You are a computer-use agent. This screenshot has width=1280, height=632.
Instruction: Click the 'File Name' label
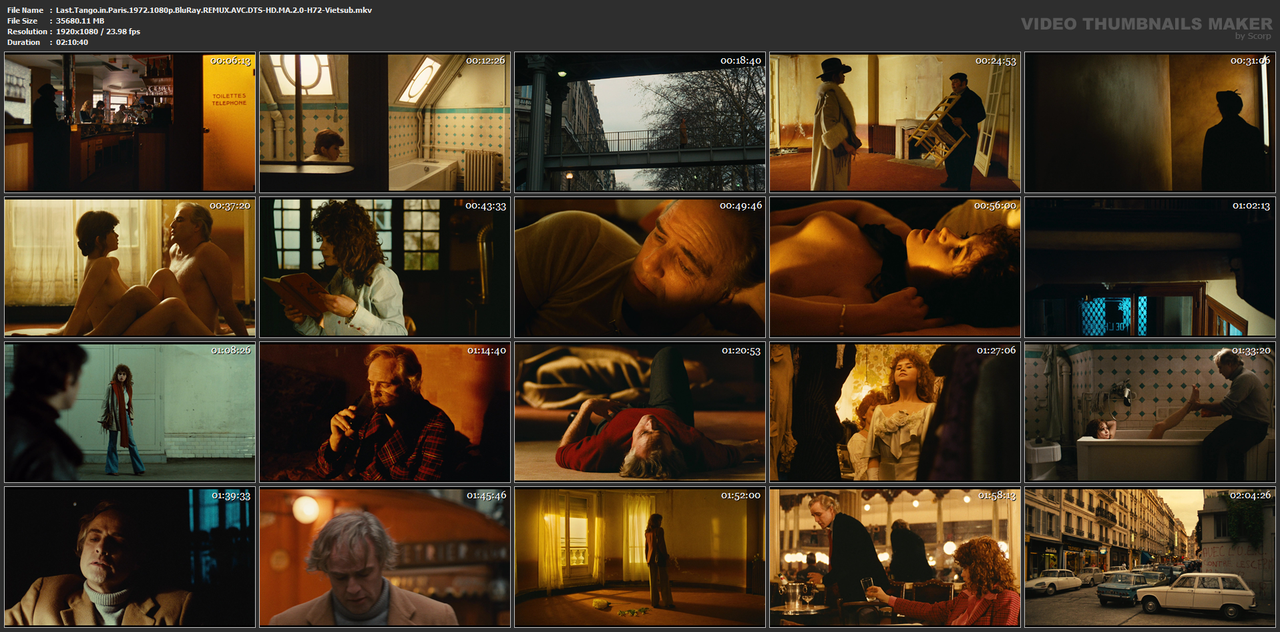click(25, 9)
